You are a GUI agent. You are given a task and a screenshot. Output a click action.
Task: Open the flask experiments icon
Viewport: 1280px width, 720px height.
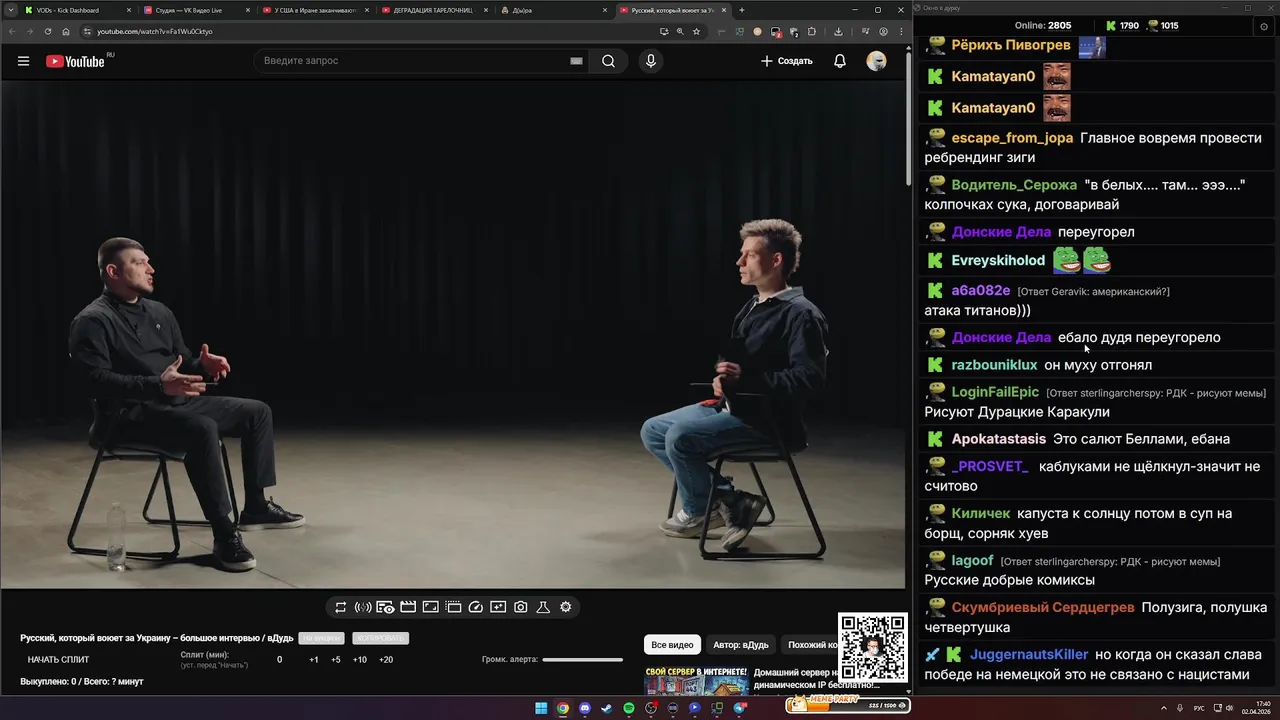tap(543, 607)
